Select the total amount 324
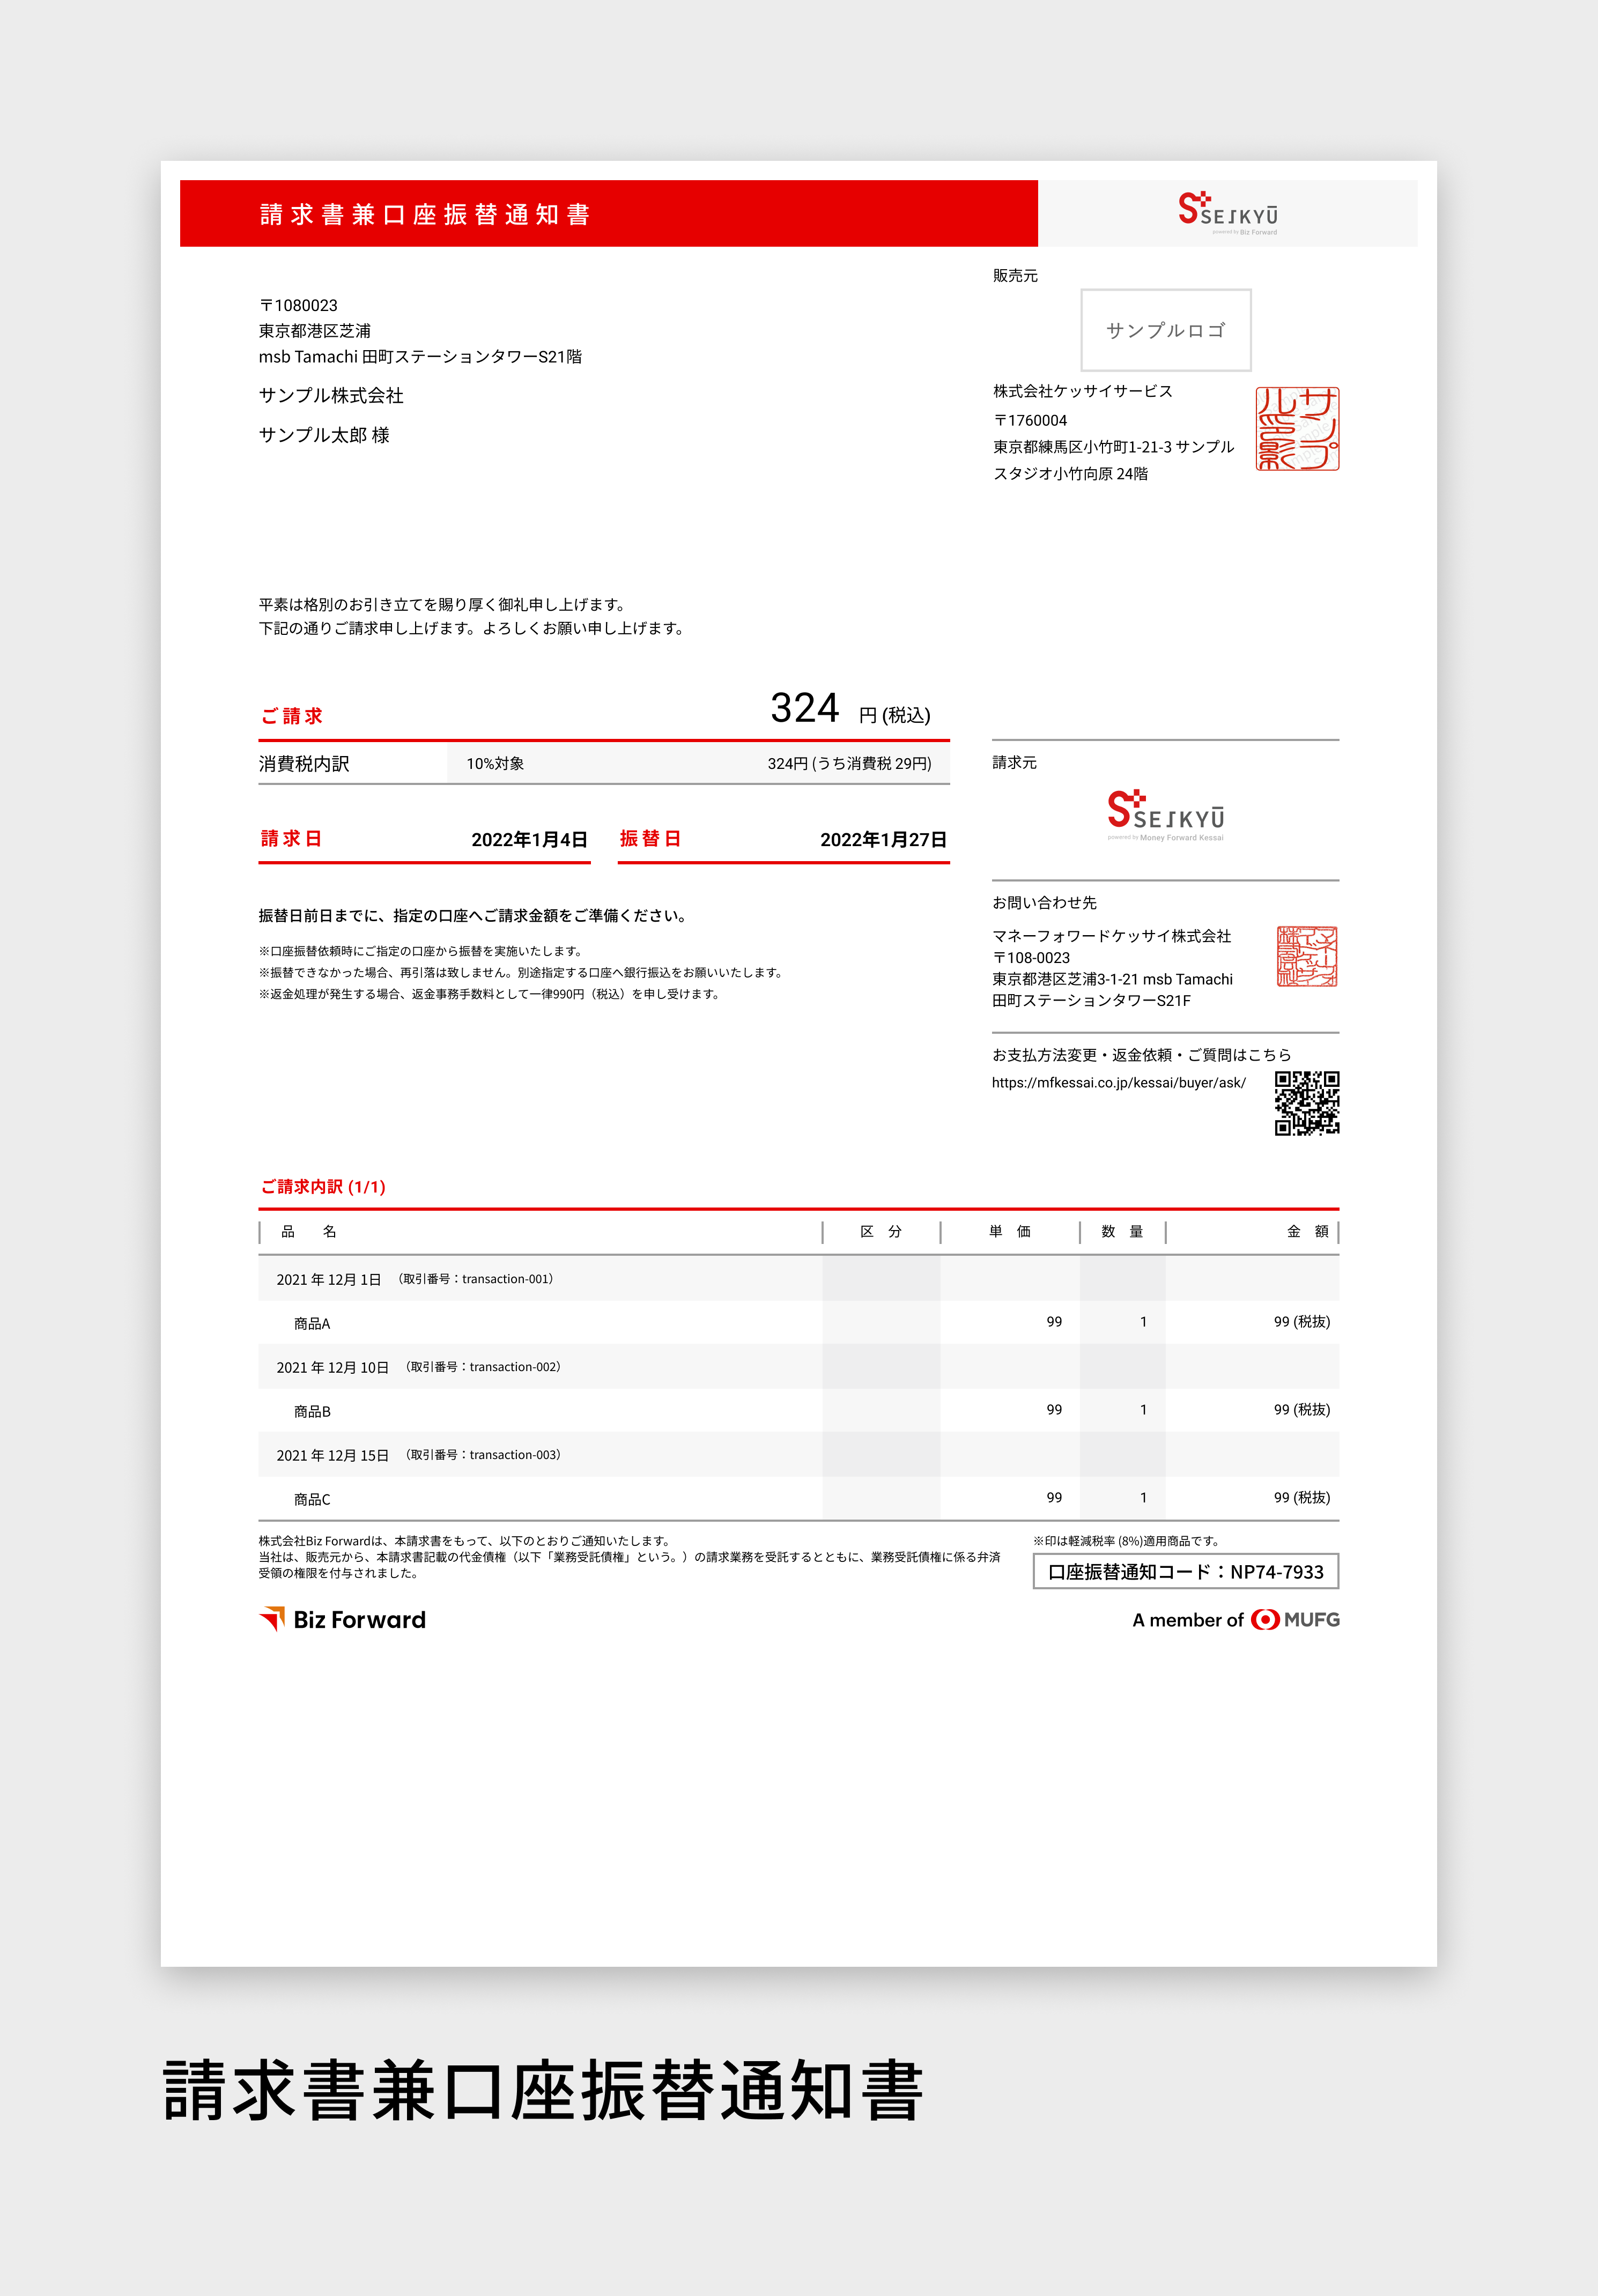This screenshot has width=1598, height=2296. [805, 708]
